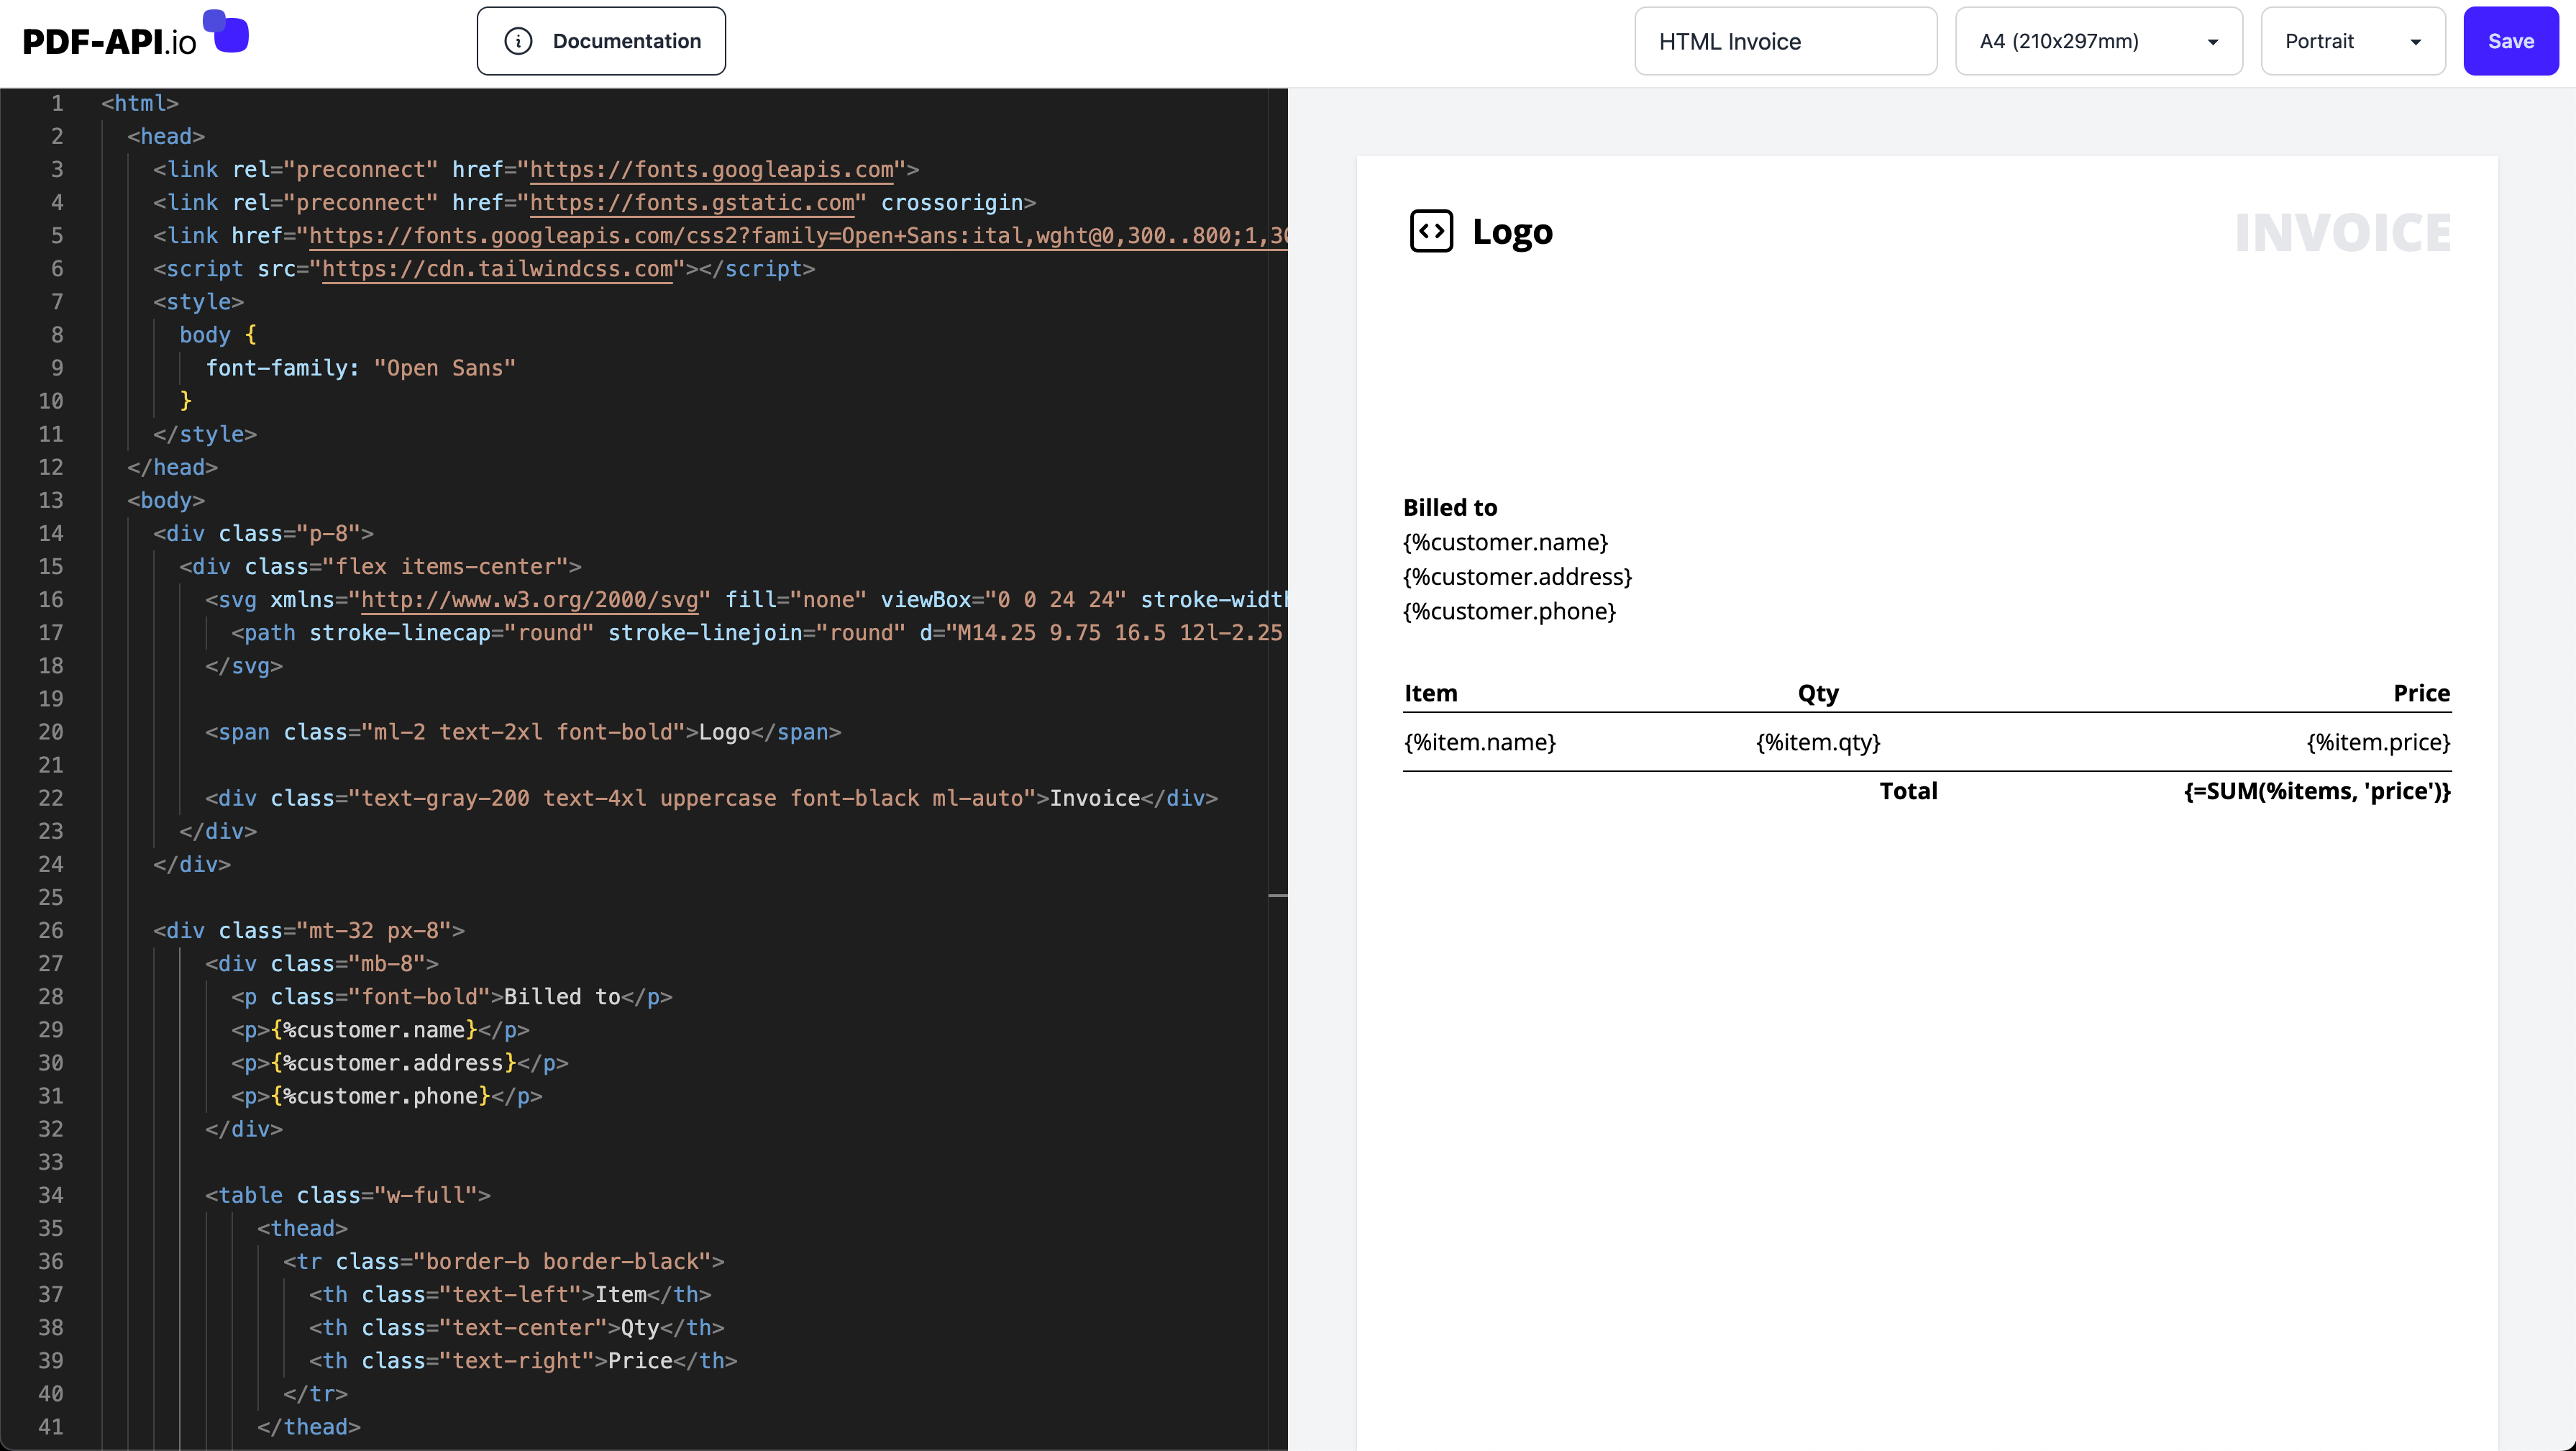
Task: Click the th text-left Item code line
Action: 510,1295
